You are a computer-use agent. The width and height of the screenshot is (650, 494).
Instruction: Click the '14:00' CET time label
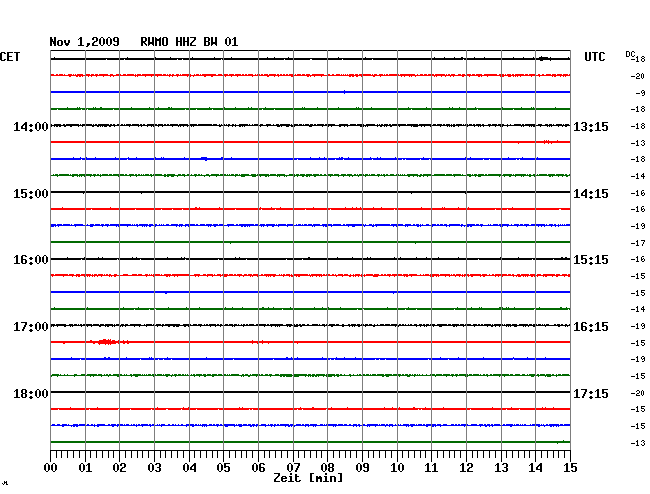31,127
